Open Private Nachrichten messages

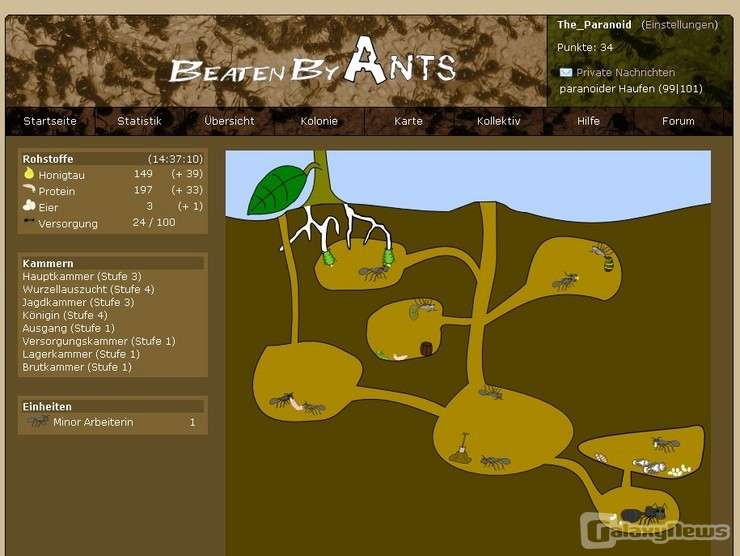pos(625,73)
